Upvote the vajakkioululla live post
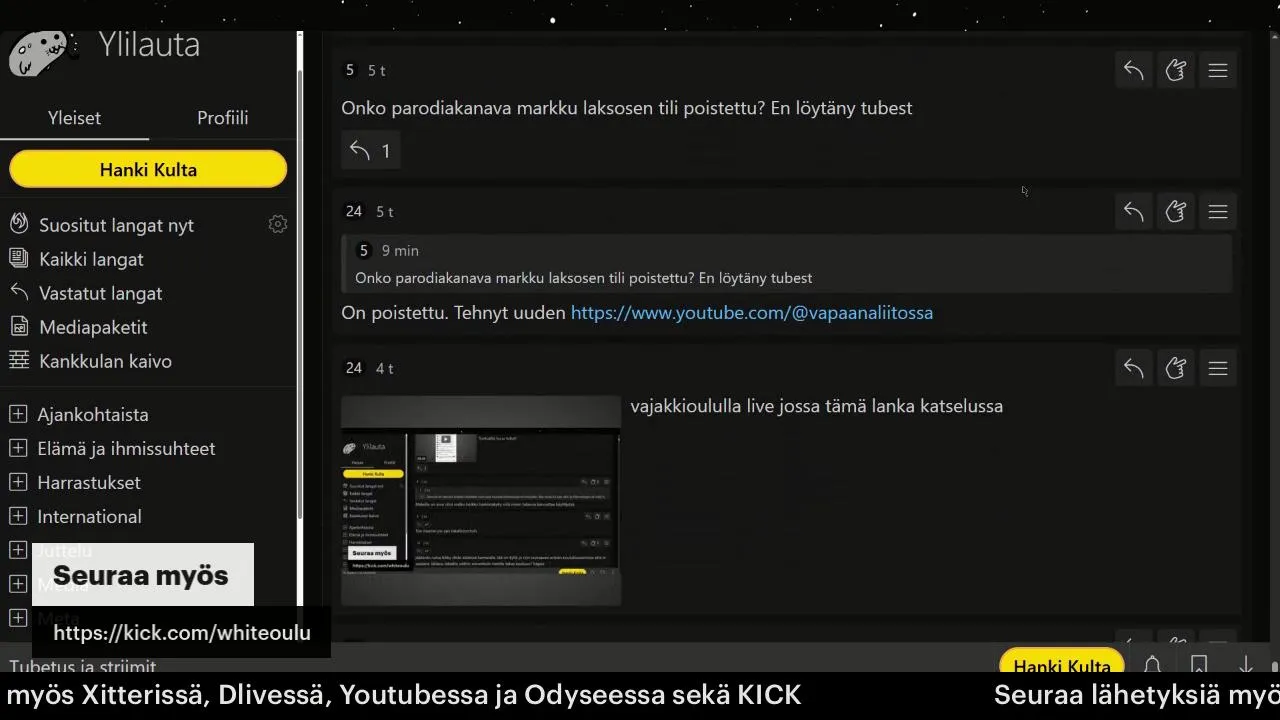Image resolution: width=1280 pixels, height=720 pixels. pos(1176,368)
